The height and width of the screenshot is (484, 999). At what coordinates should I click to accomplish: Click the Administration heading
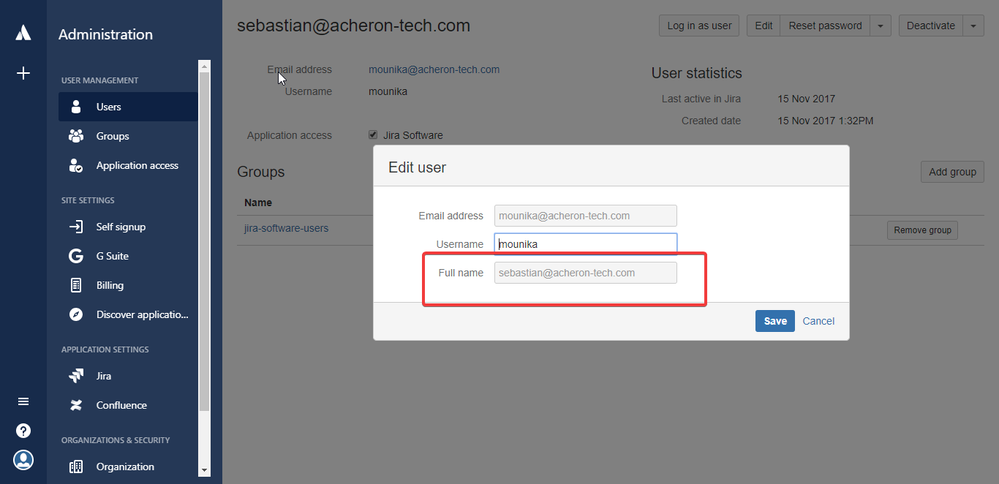coord(106,34)
